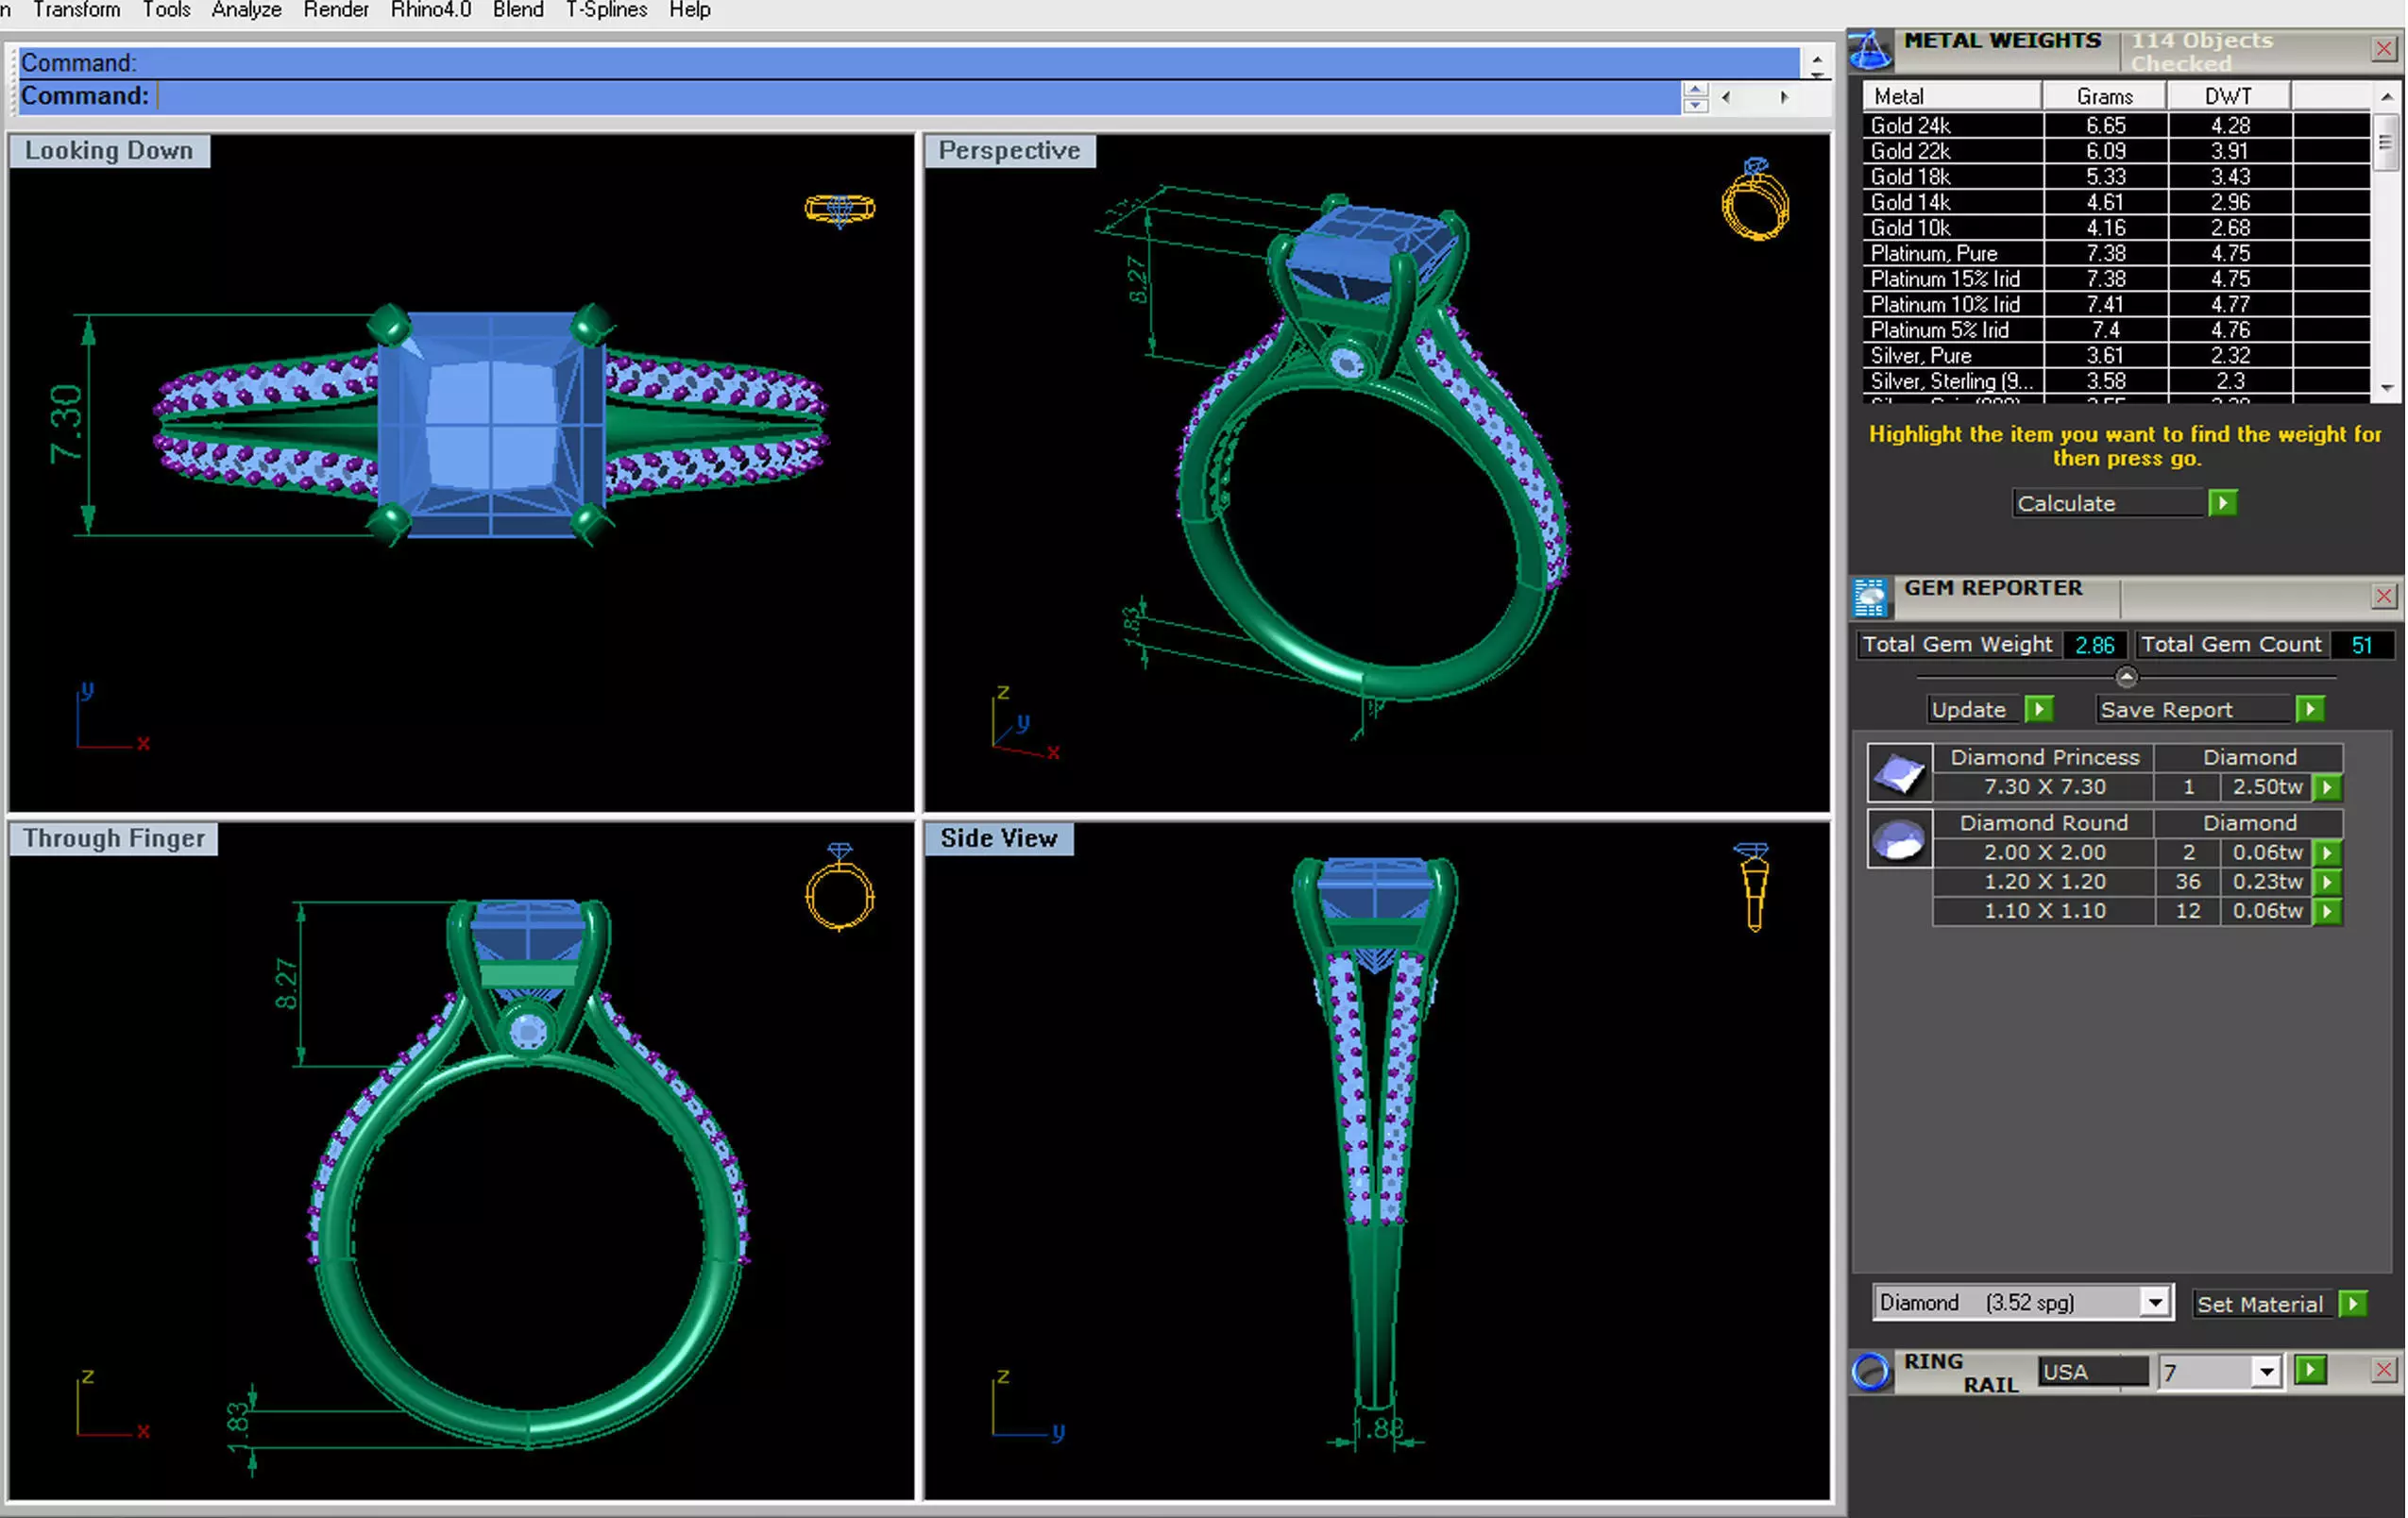
Task: Click the ring view icon in Perspective viewport
Action: pos(1756,200)
